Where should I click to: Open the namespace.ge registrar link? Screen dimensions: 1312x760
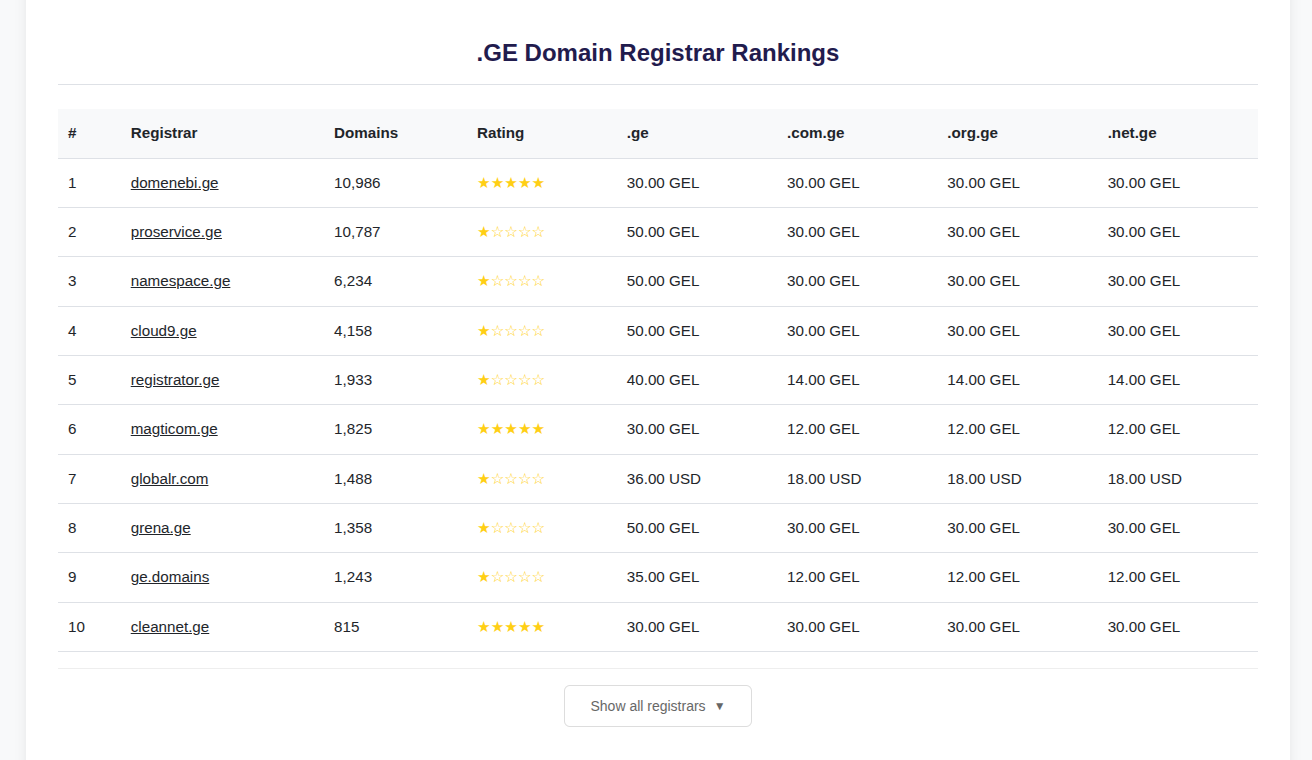click(x=180, y=281)
